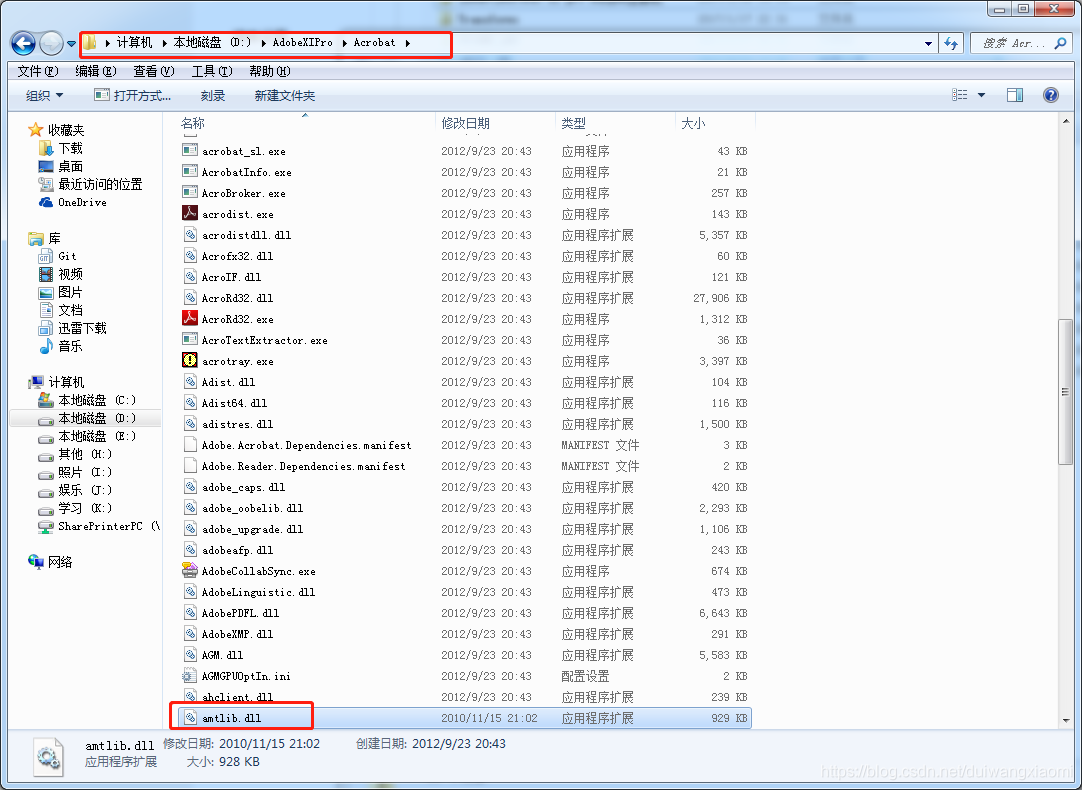Viewport: 1082px width, 790px height.
Task: Select the AcroRd32.exe red icon
Action: point(190,318)
